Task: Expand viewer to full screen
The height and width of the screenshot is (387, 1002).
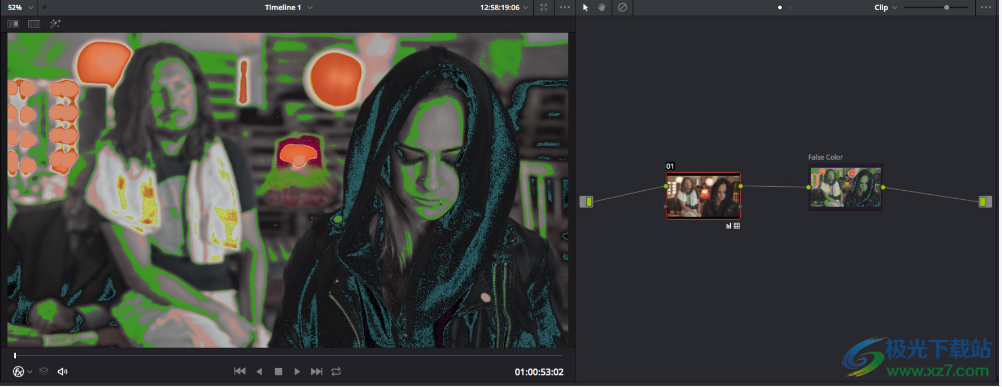Action: pos(544,8)
